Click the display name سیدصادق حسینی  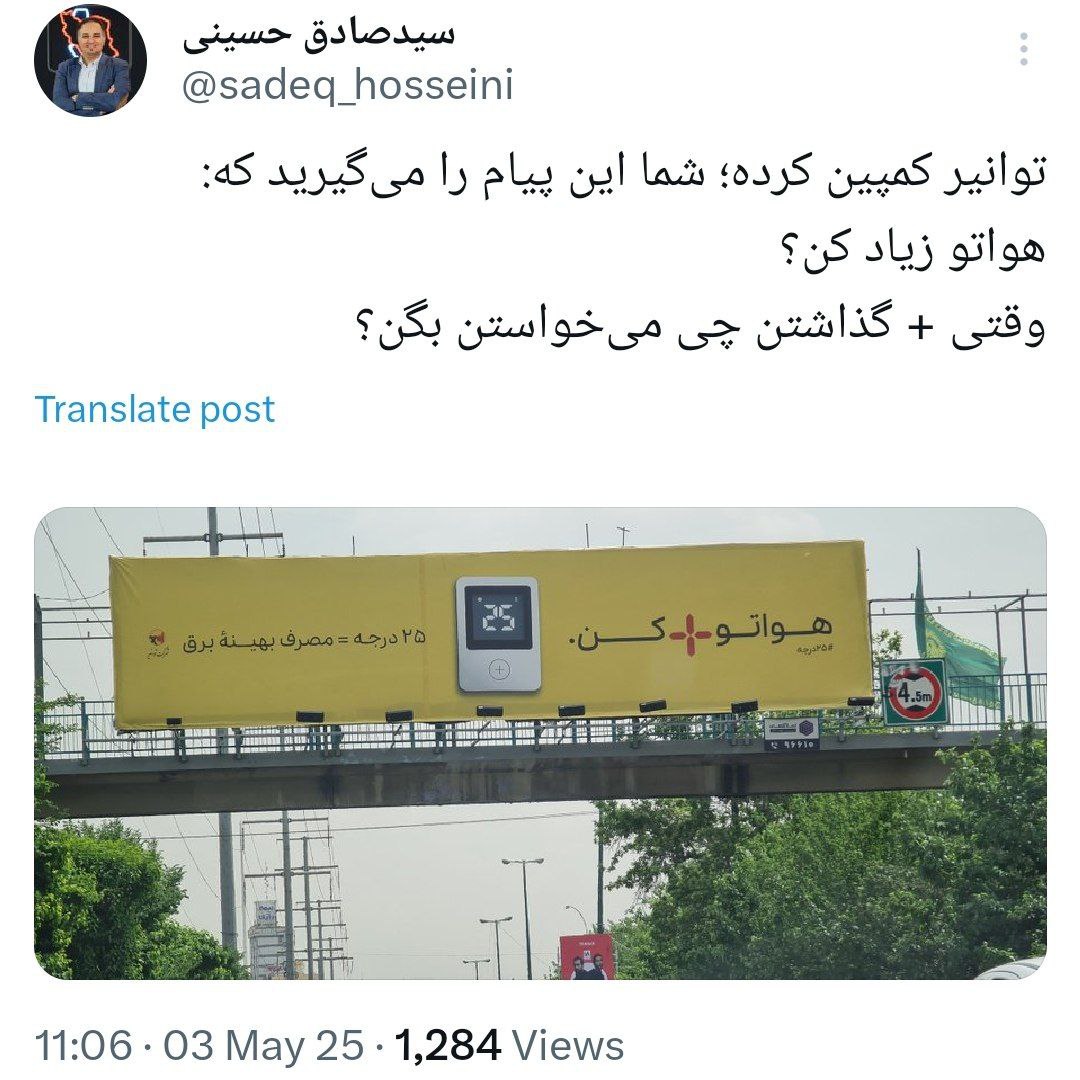tap(319, 36)
